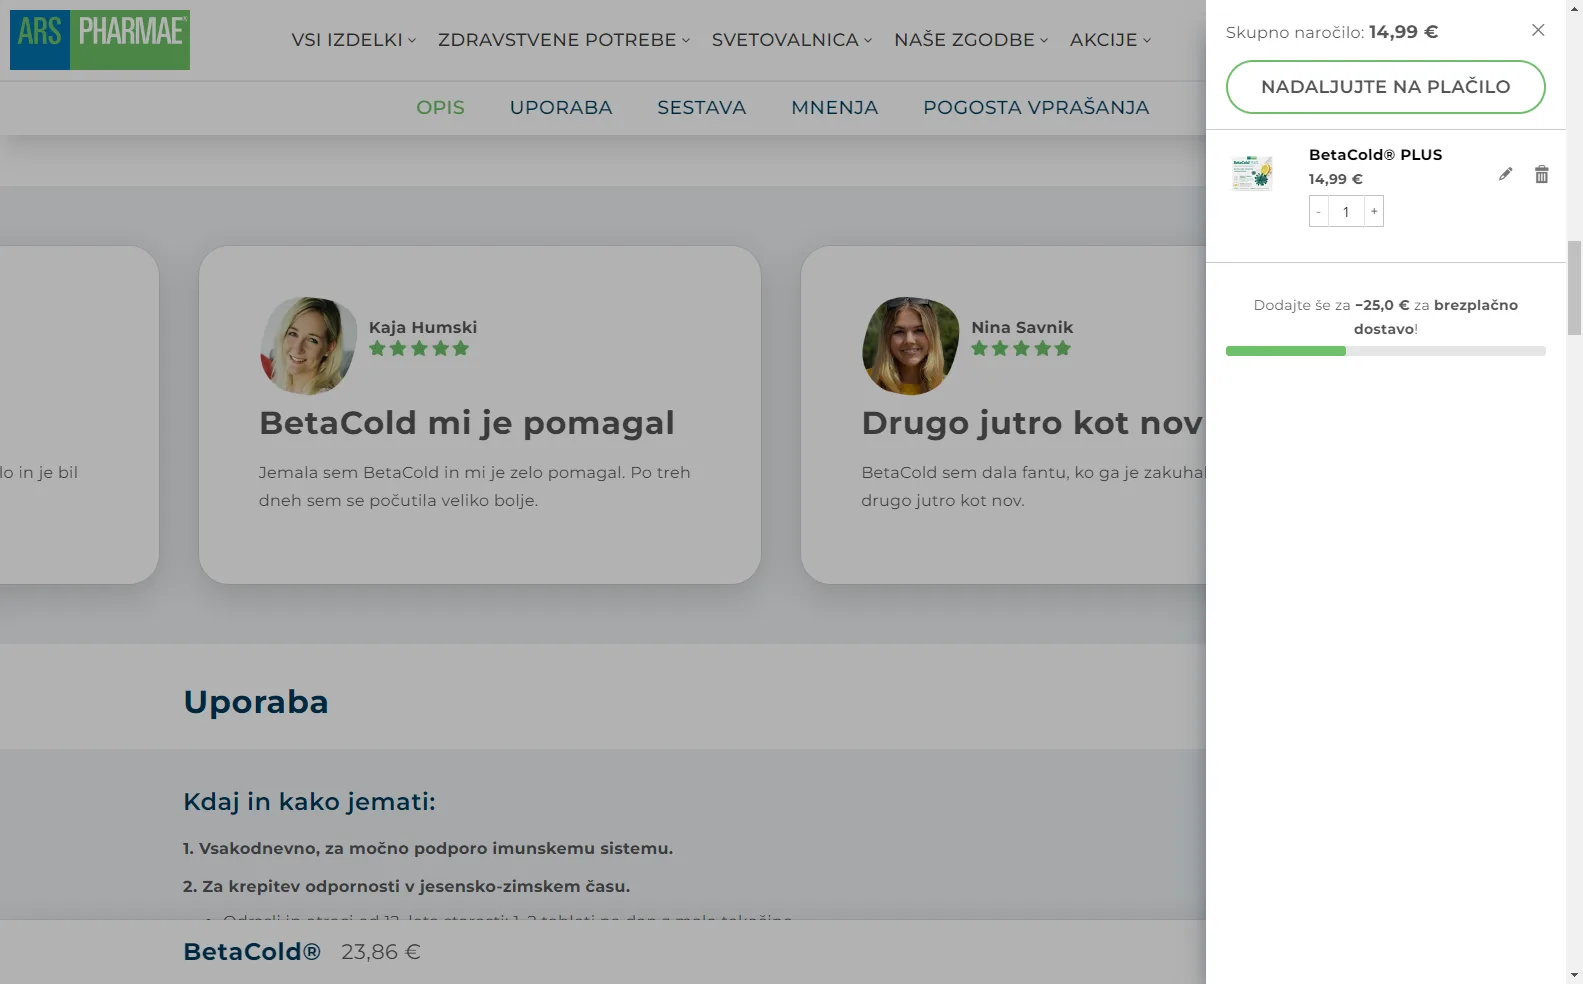This screenshot has height=984, width=1583.
Task: Click the BetaCold PLUS product thumbnail
Action: pos(1252,173)
